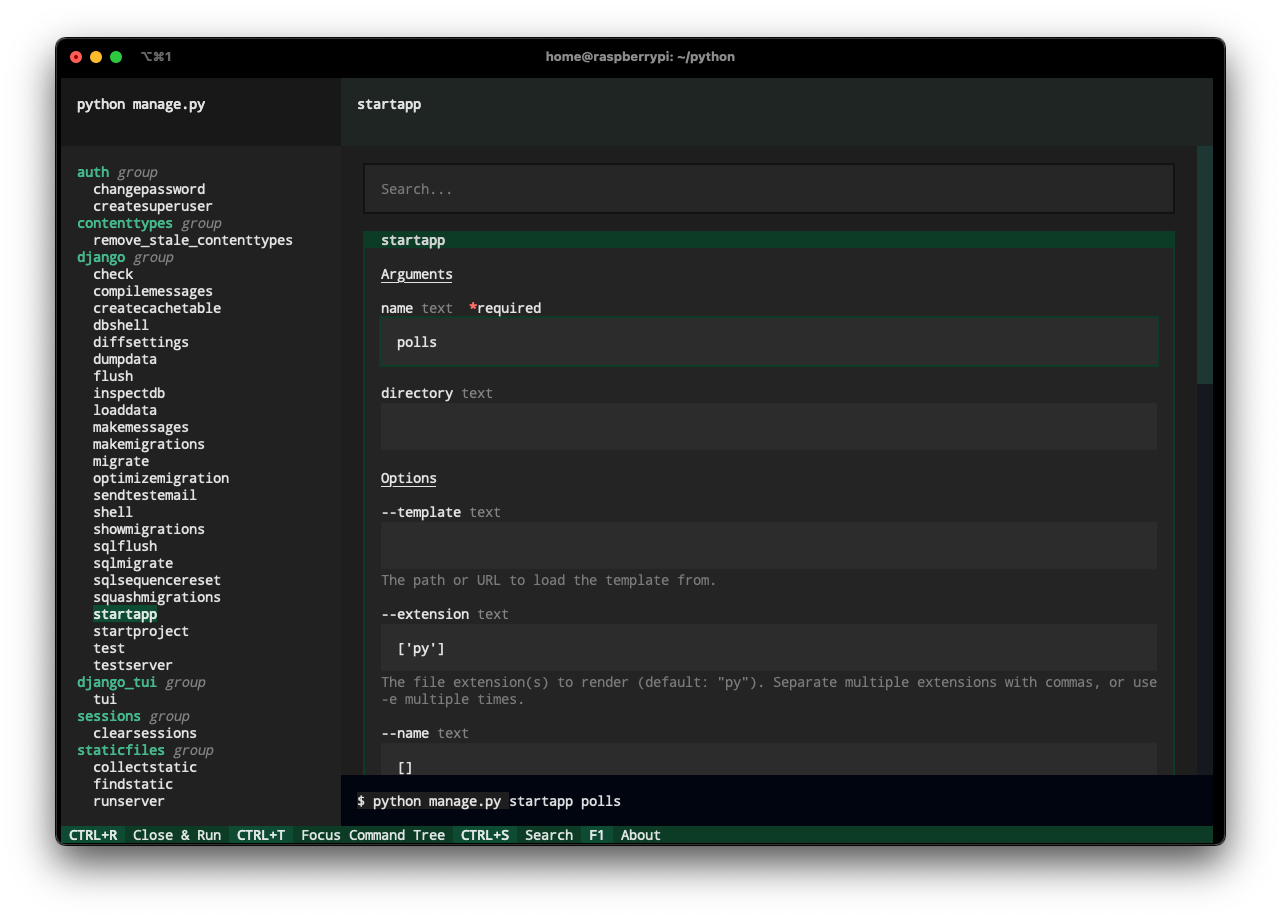Click CTRL+R Close & Run in footer
This screenshot has width=1281, height=919.
(145, 835)
